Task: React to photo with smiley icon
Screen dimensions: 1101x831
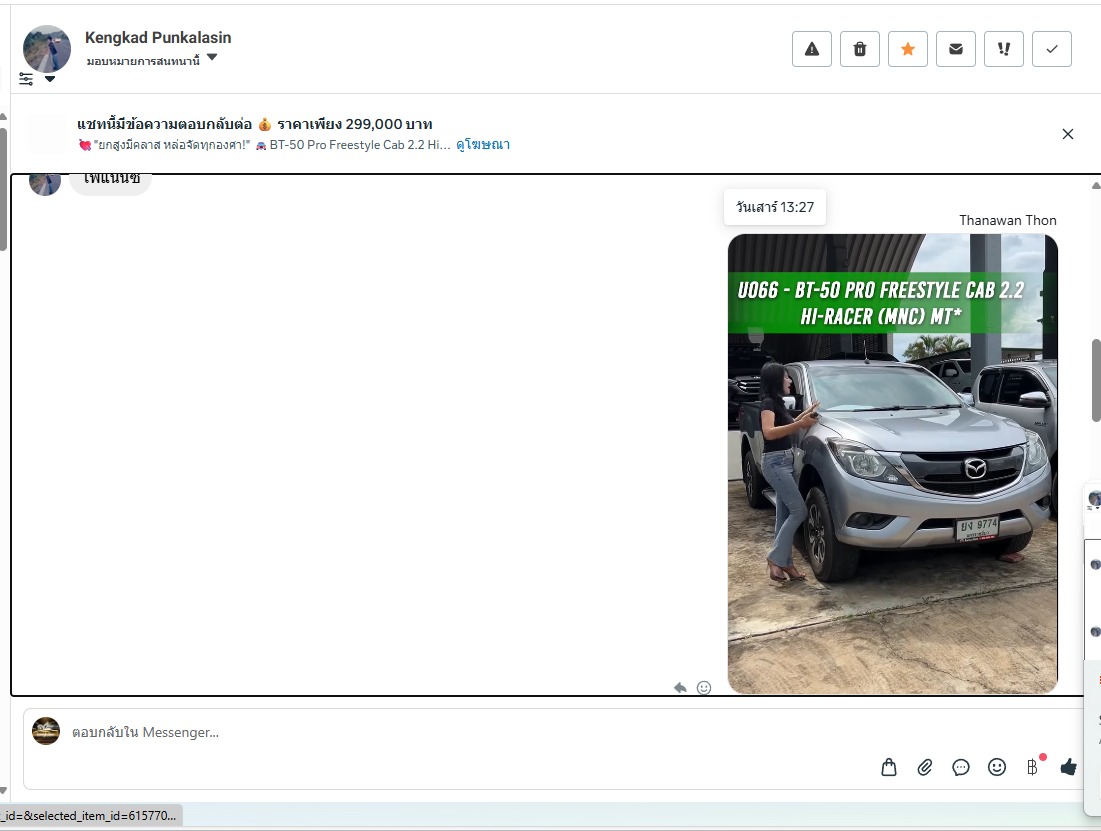Action: coord(704,688)
